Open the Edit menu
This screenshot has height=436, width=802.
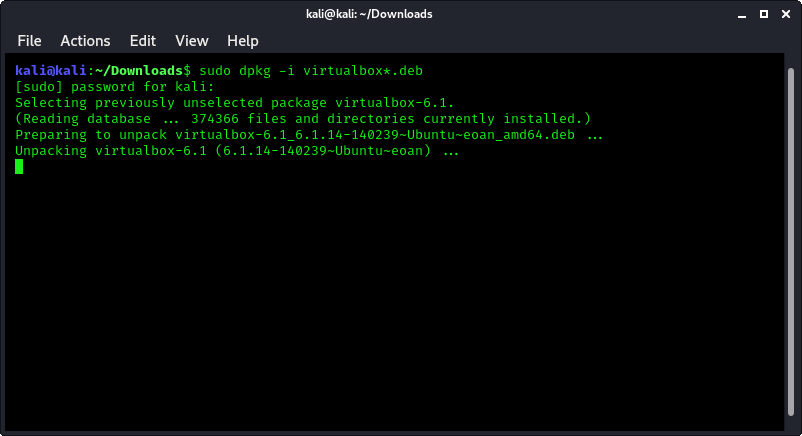coord(142,41)
